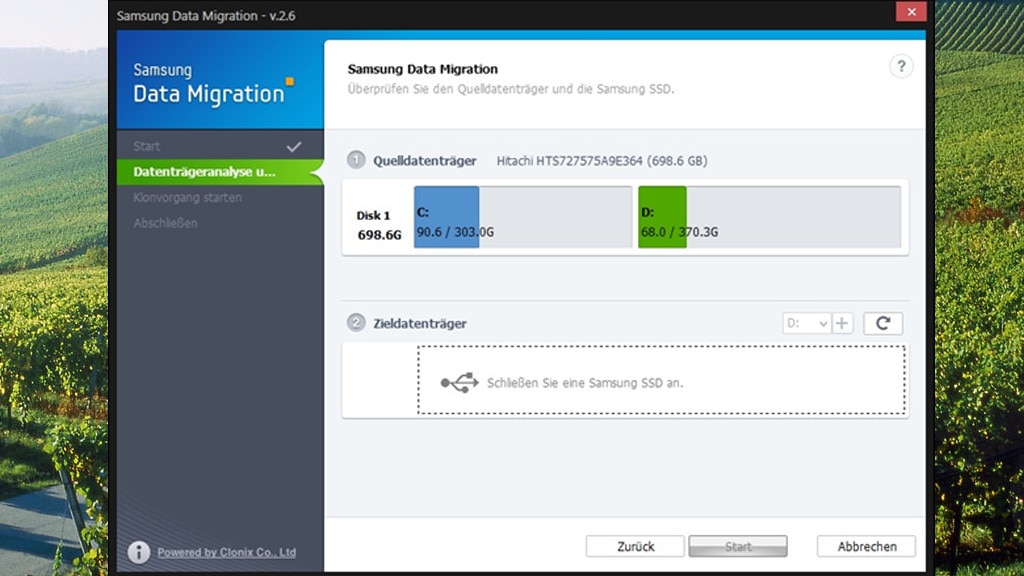The image size is (1024, 576).
Task: Click the USB connection icon
Action: click(459, 383)
